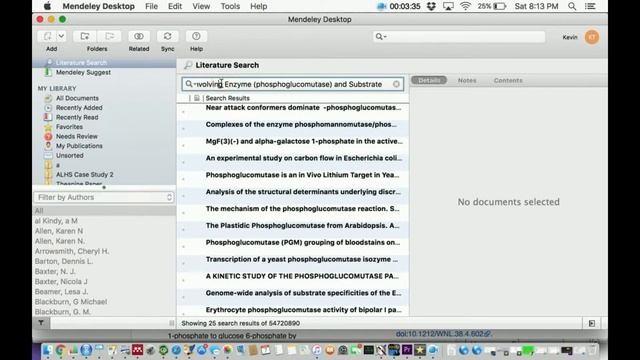Open the Edit menu
Screen dimensions: 640x360
[175, 6]
